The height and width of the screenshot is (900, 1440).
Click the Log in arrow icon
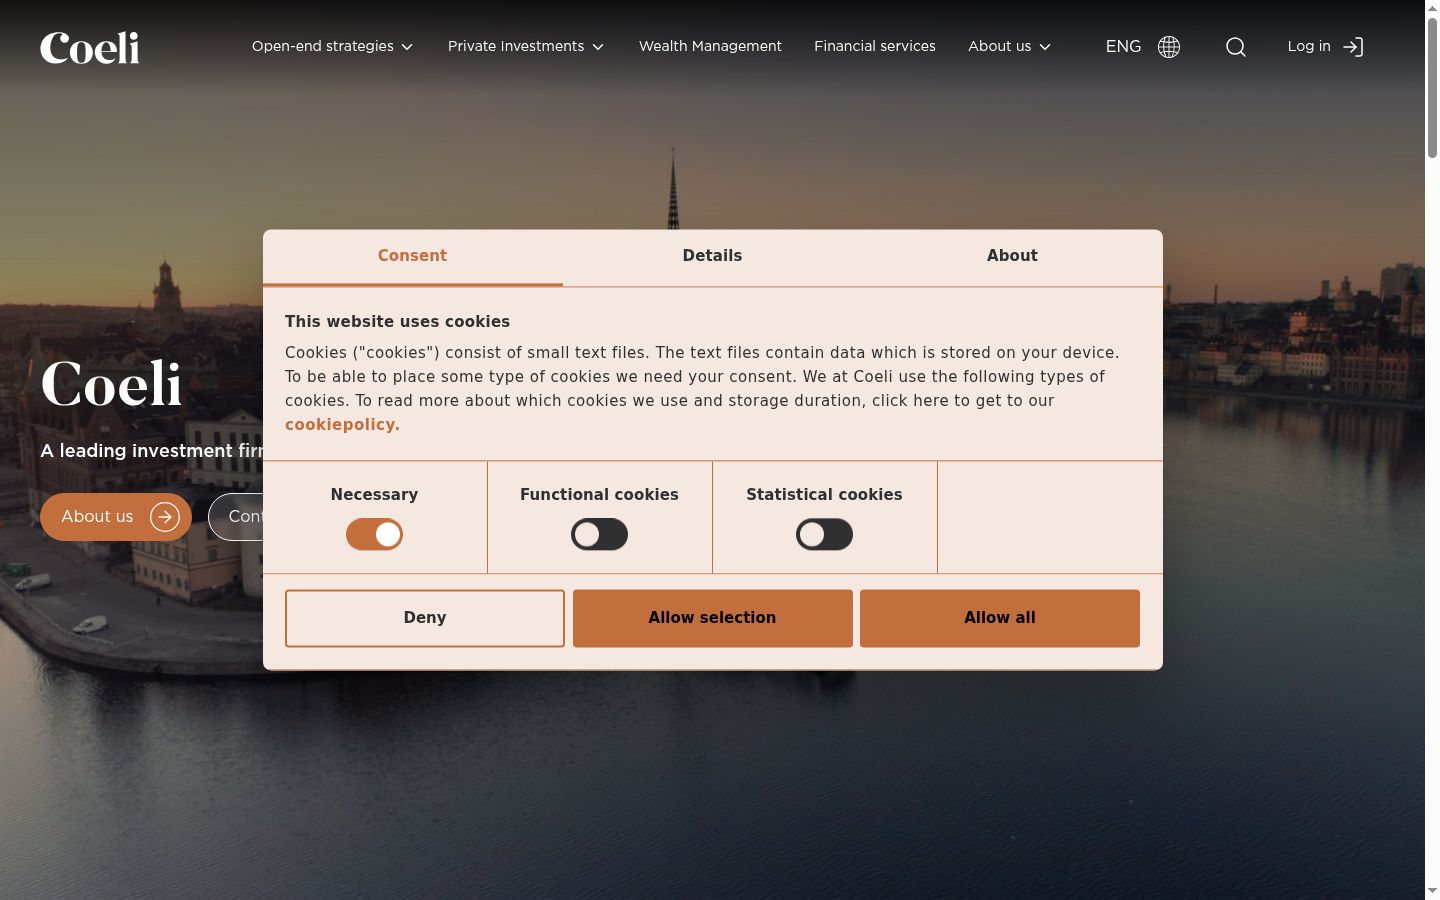[1353, 47]
